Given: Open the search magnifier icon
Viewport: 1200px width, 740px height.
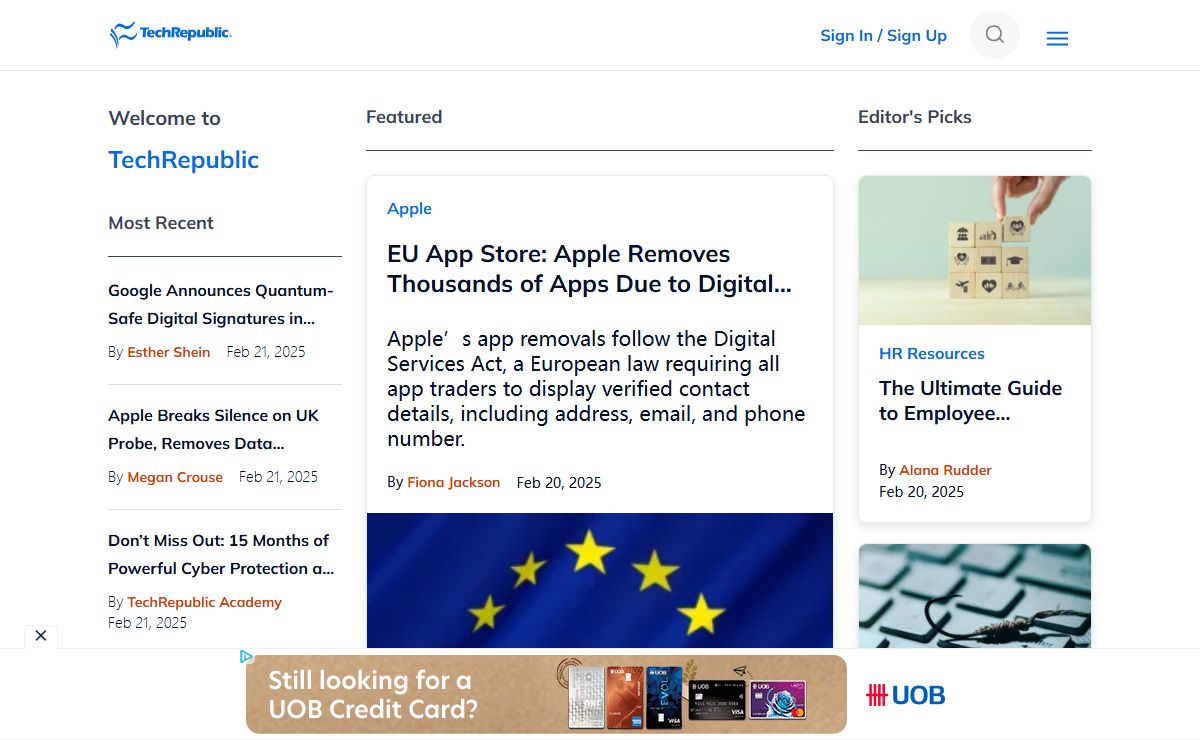Looking at the screenshot, I should [995, 35].
